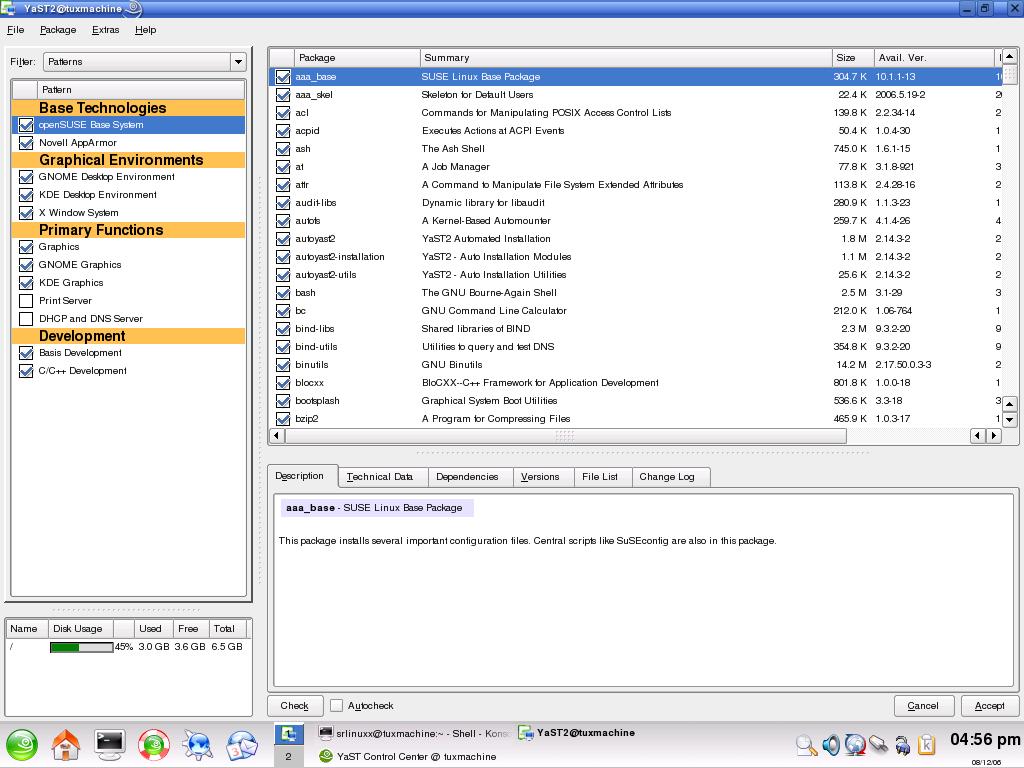Sort by the Avail. Ver. column header

click(x=934, y=57)
